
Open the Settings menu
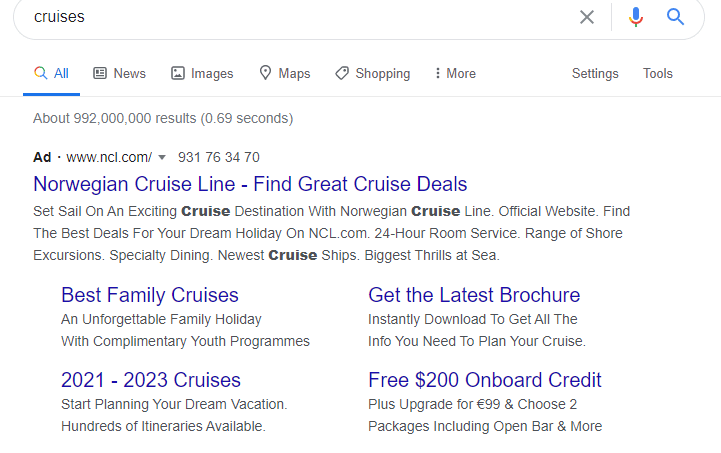[595, 73]
